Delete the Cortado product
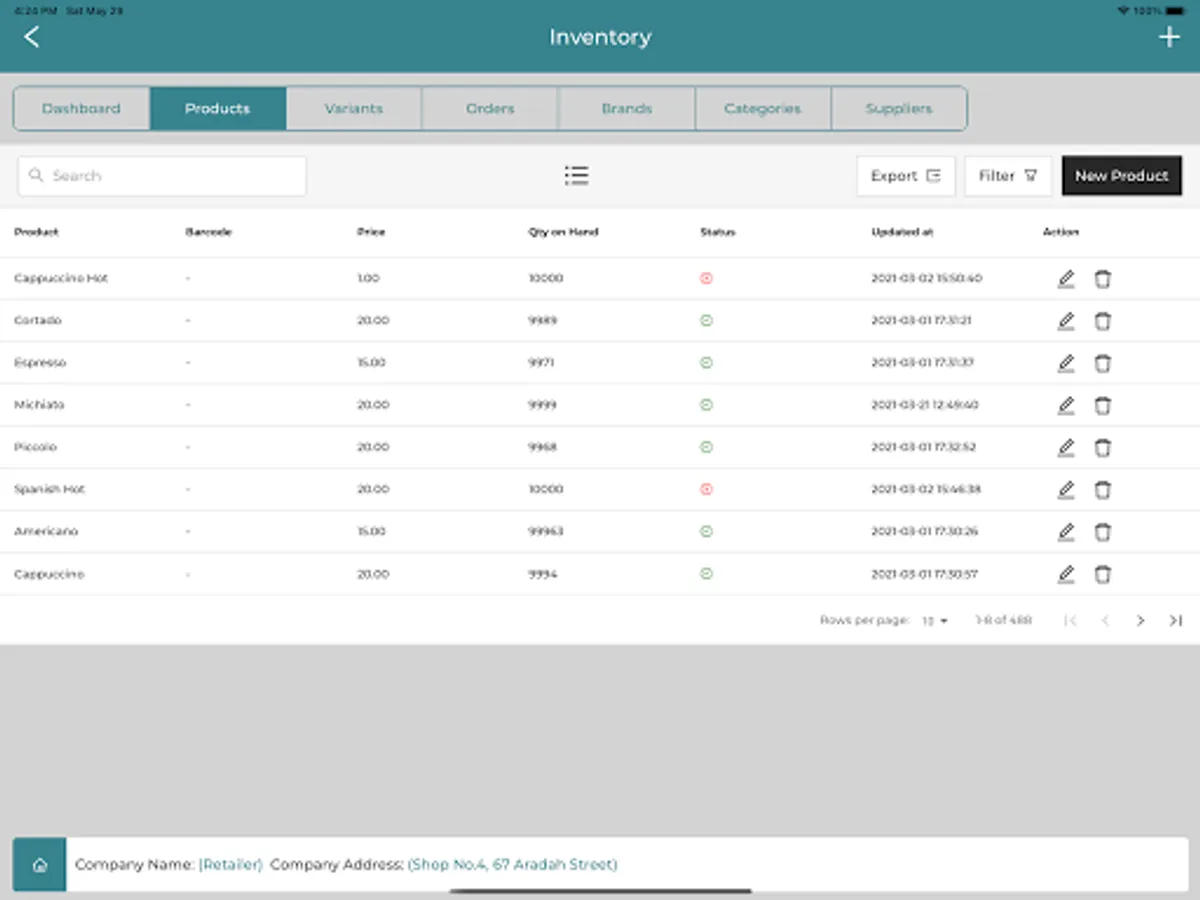Viewport: 1200px width, 900px height. pos(1102,321)
